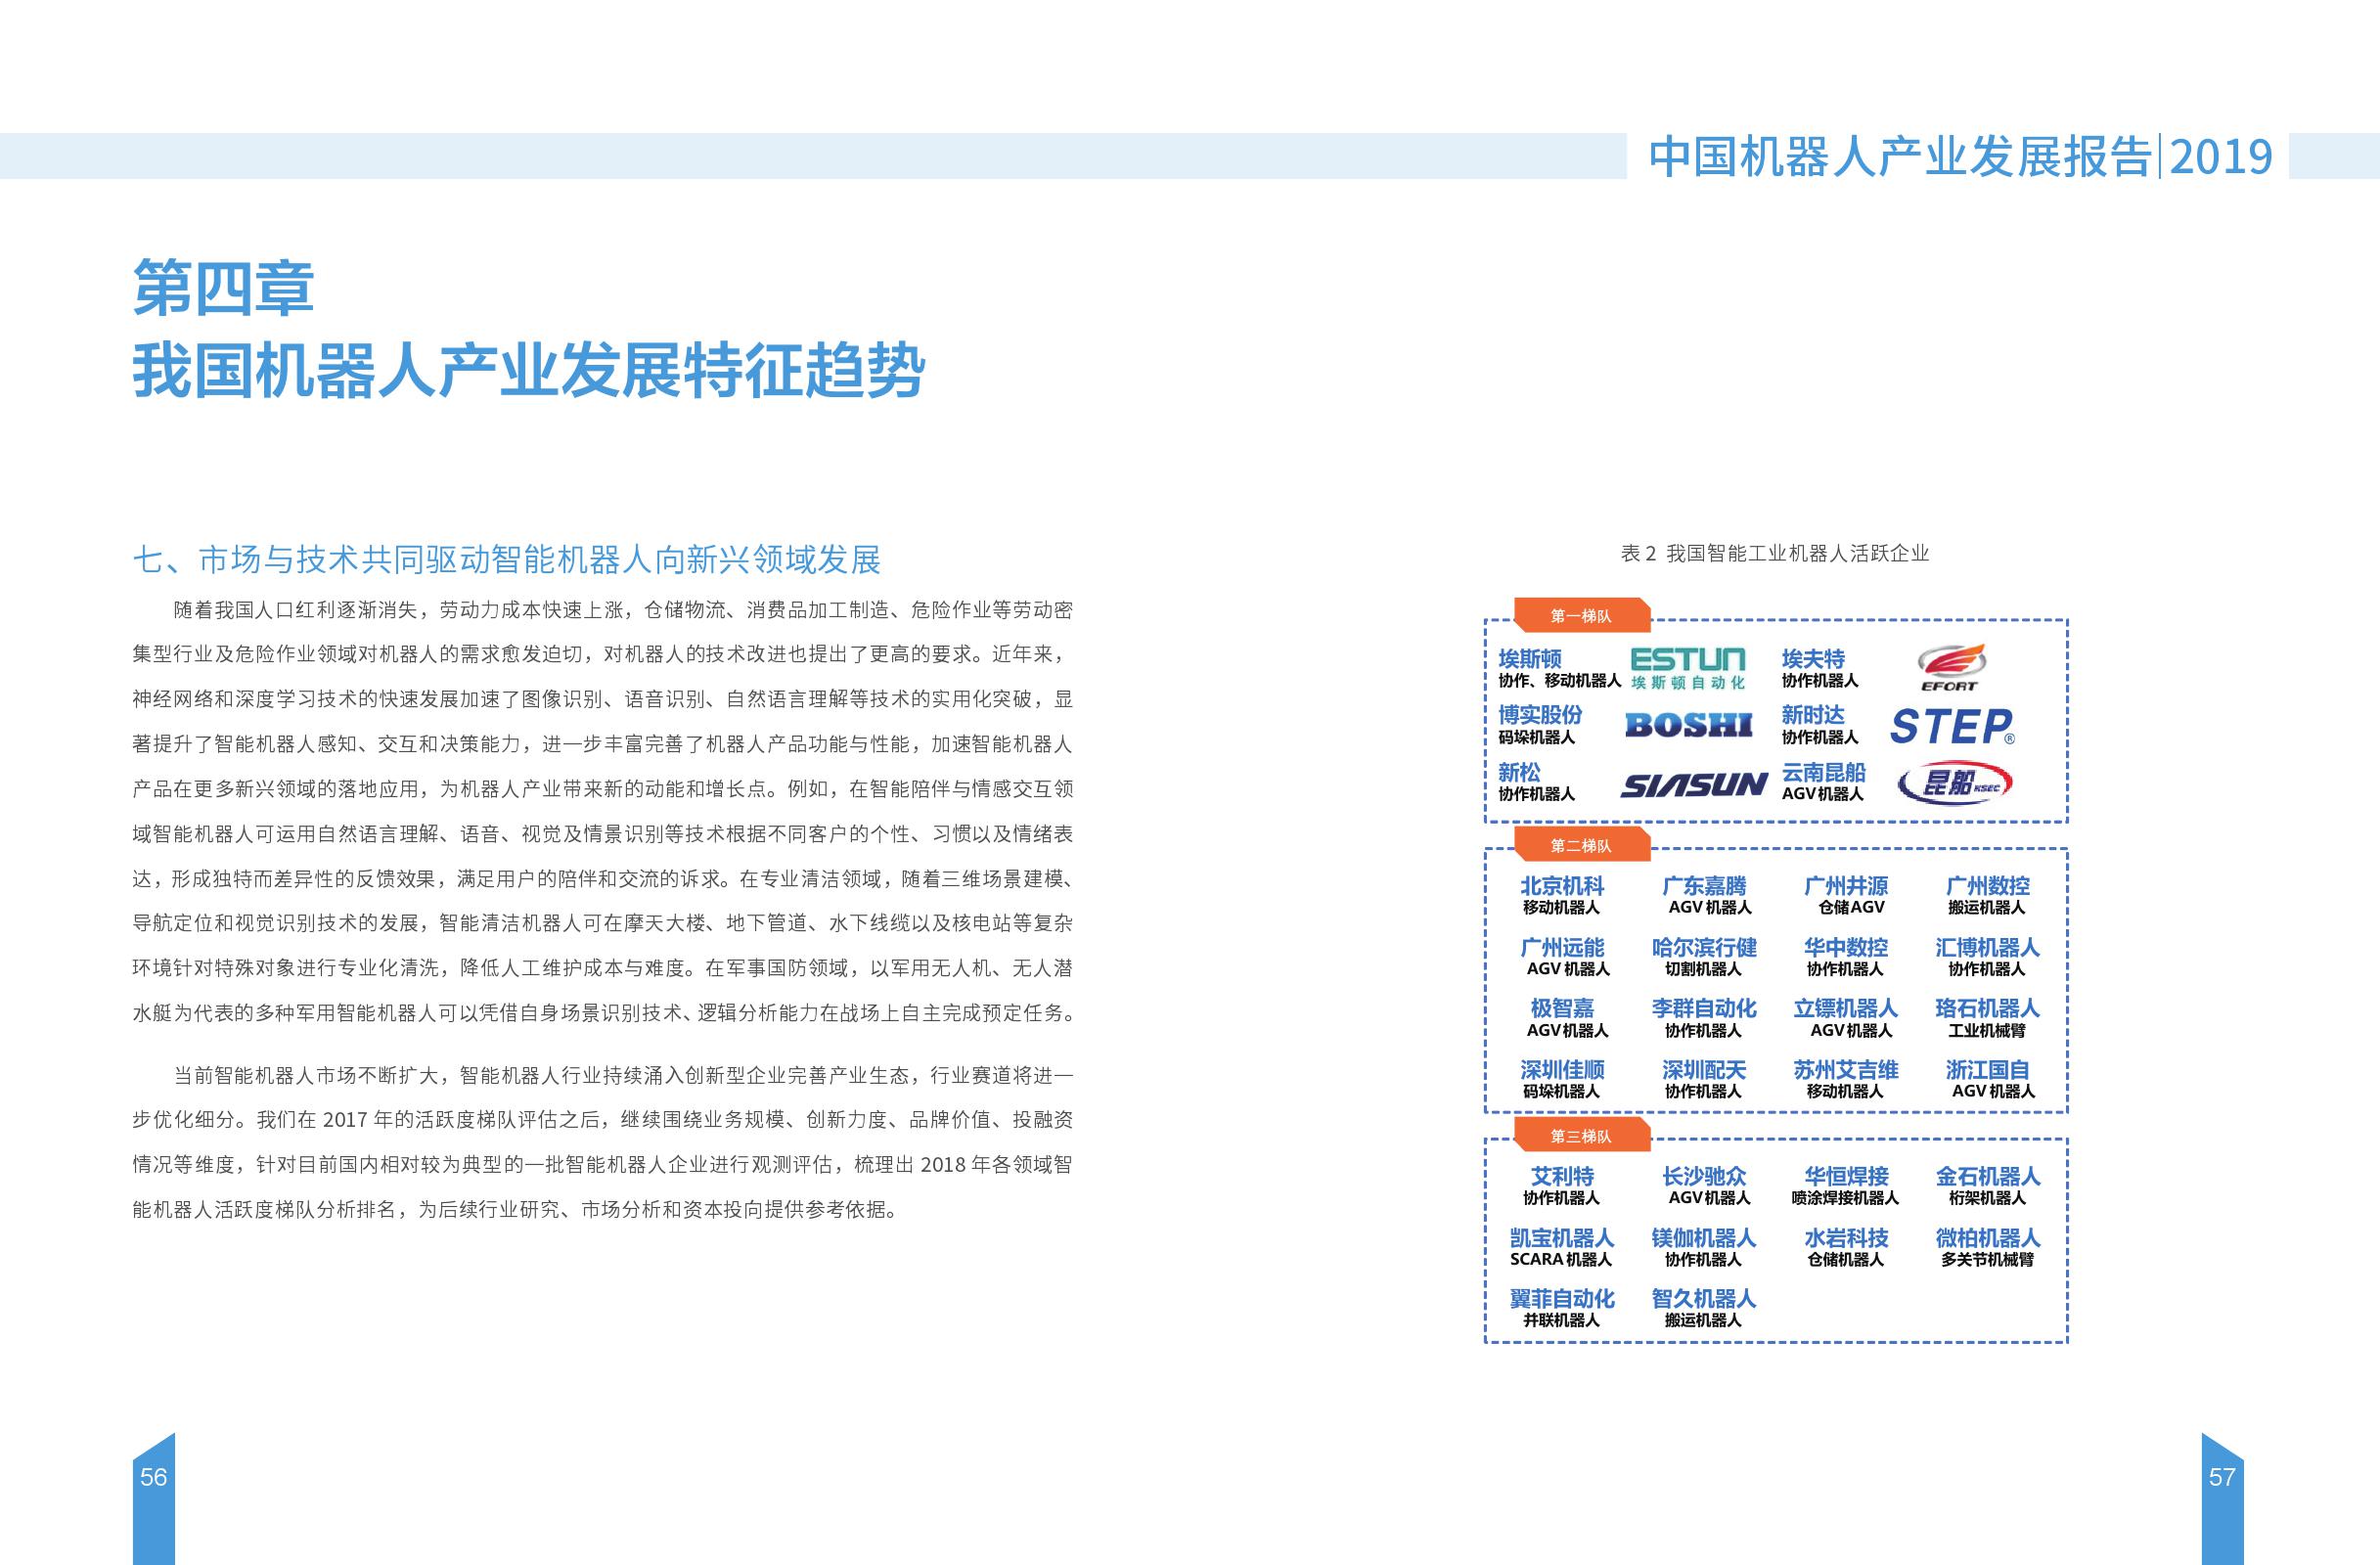The image size is (2380, 1565).
Task: Click the section seven heading 市场与技术
Action: click(506, 559)
